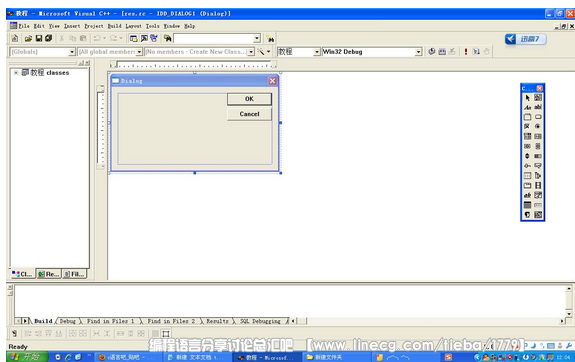575x362 pixels.
Task: Choose the Button control from Controls palette
Action: (x=538, y=117)
